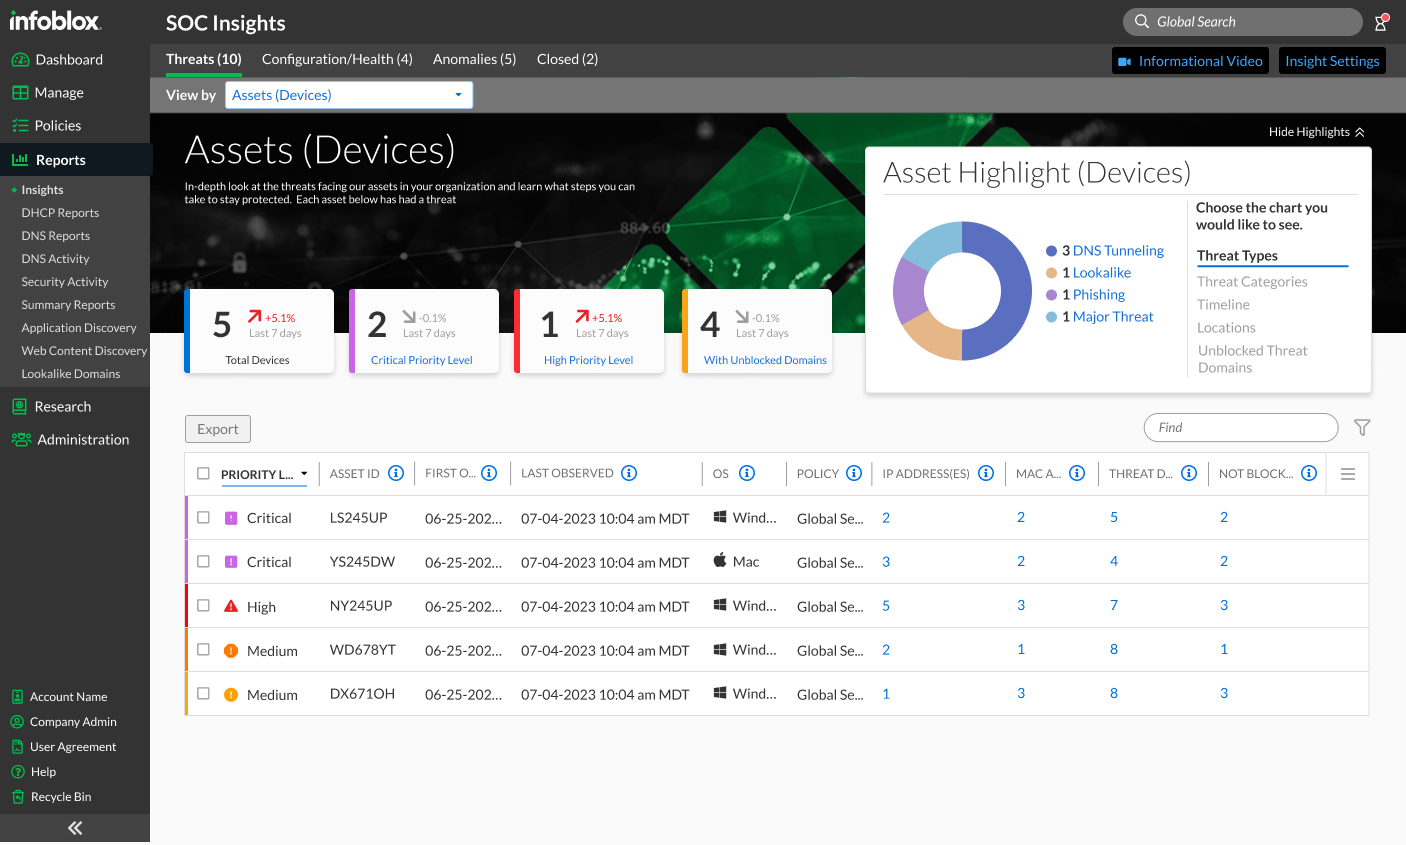Click the User Agreement document icon
This screenshot has width=1406, height=845.
[17, 747]
